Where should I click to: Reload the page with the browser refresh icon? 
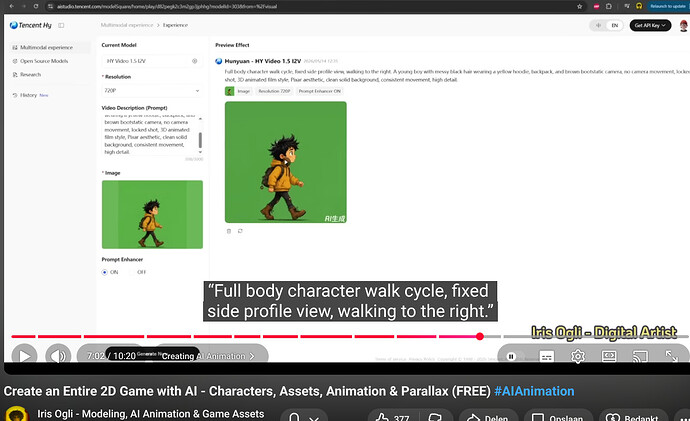point(36,6)
